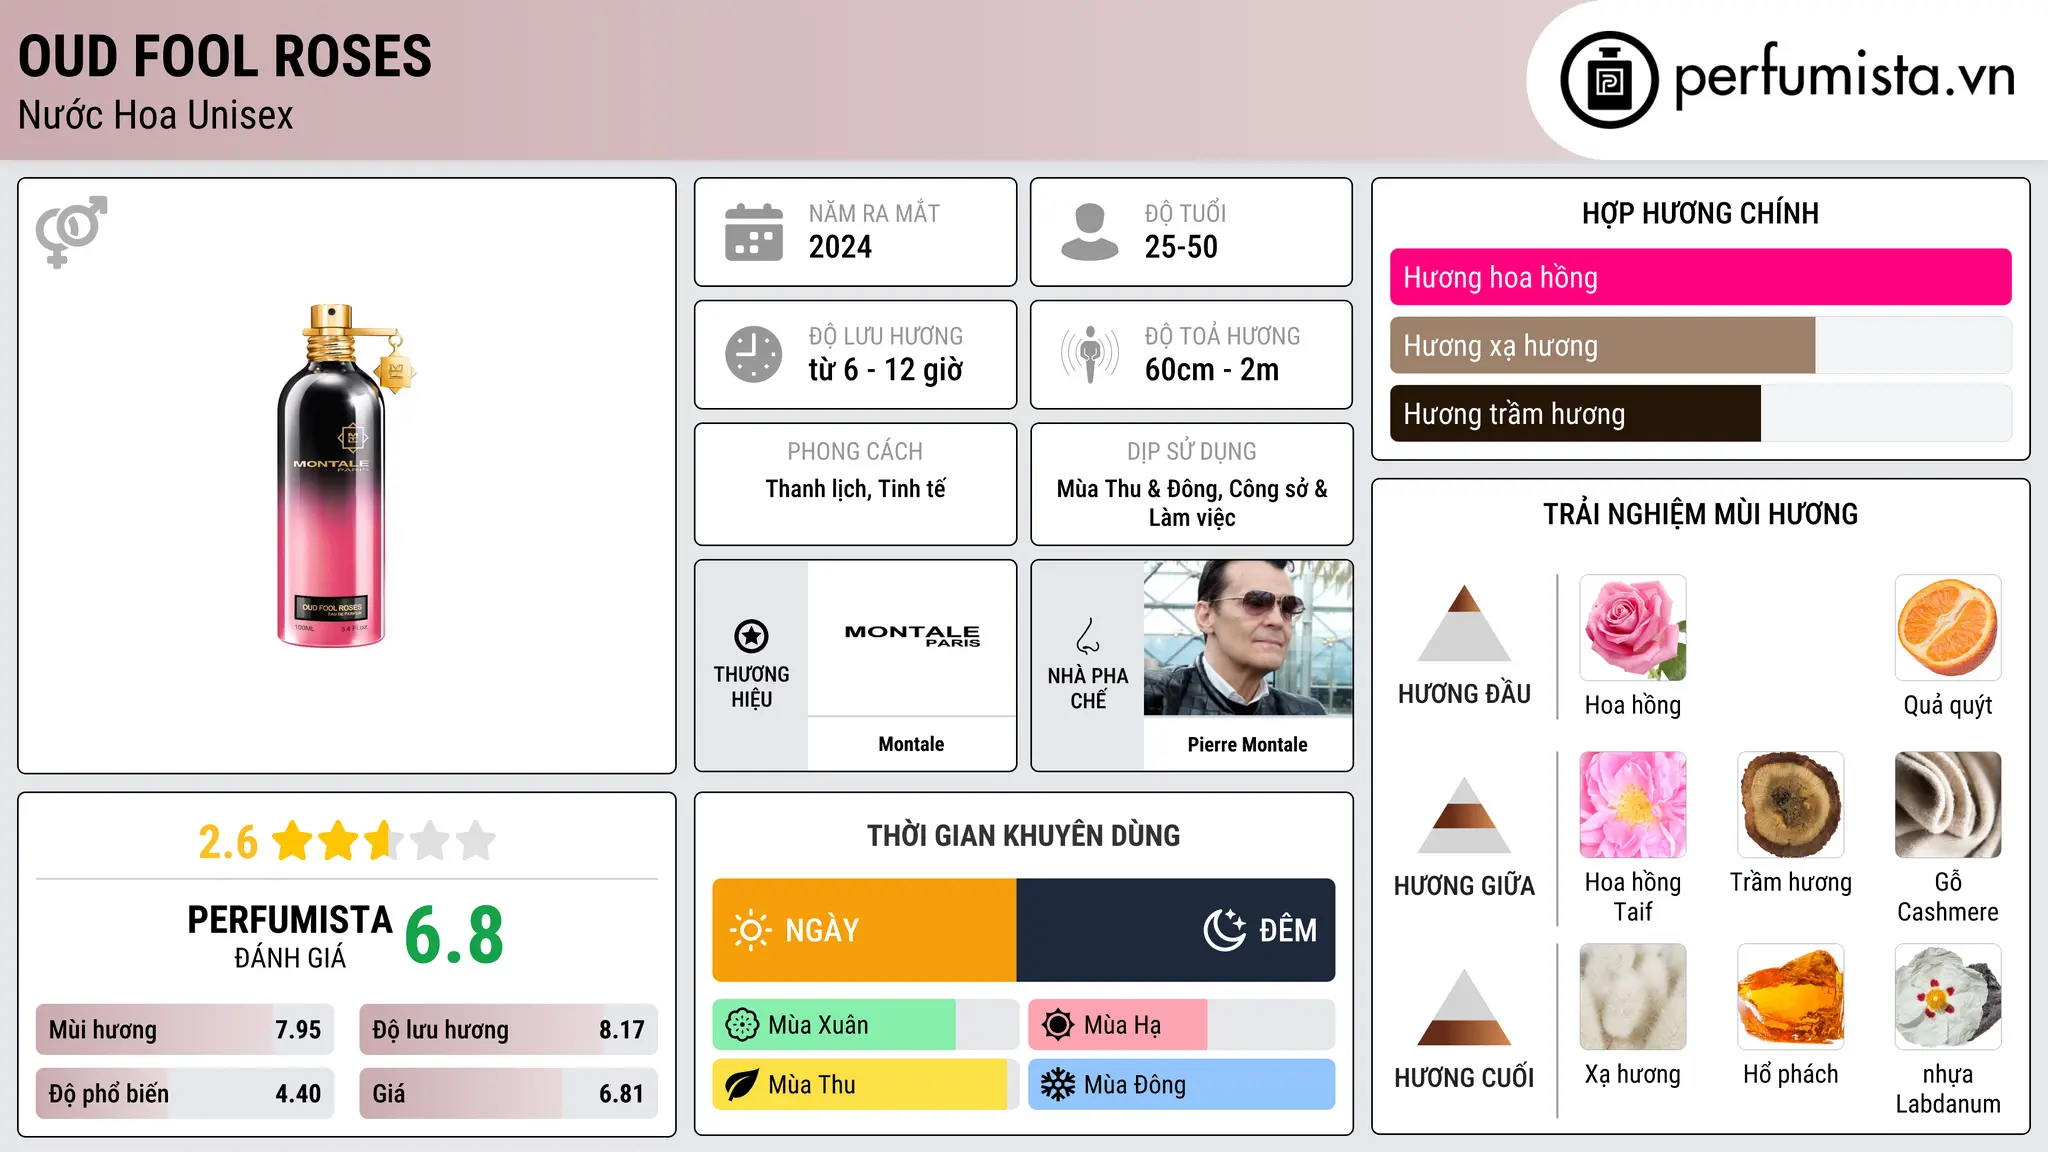Click the nose icon above Nhà pha chế
Viewport: 2048px width, 1152px height.
(1088, 636)
